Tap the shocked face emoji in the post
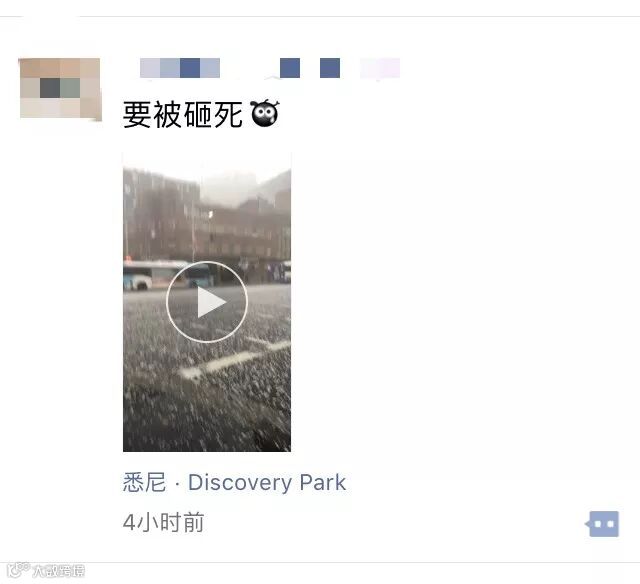 (265, 113)
